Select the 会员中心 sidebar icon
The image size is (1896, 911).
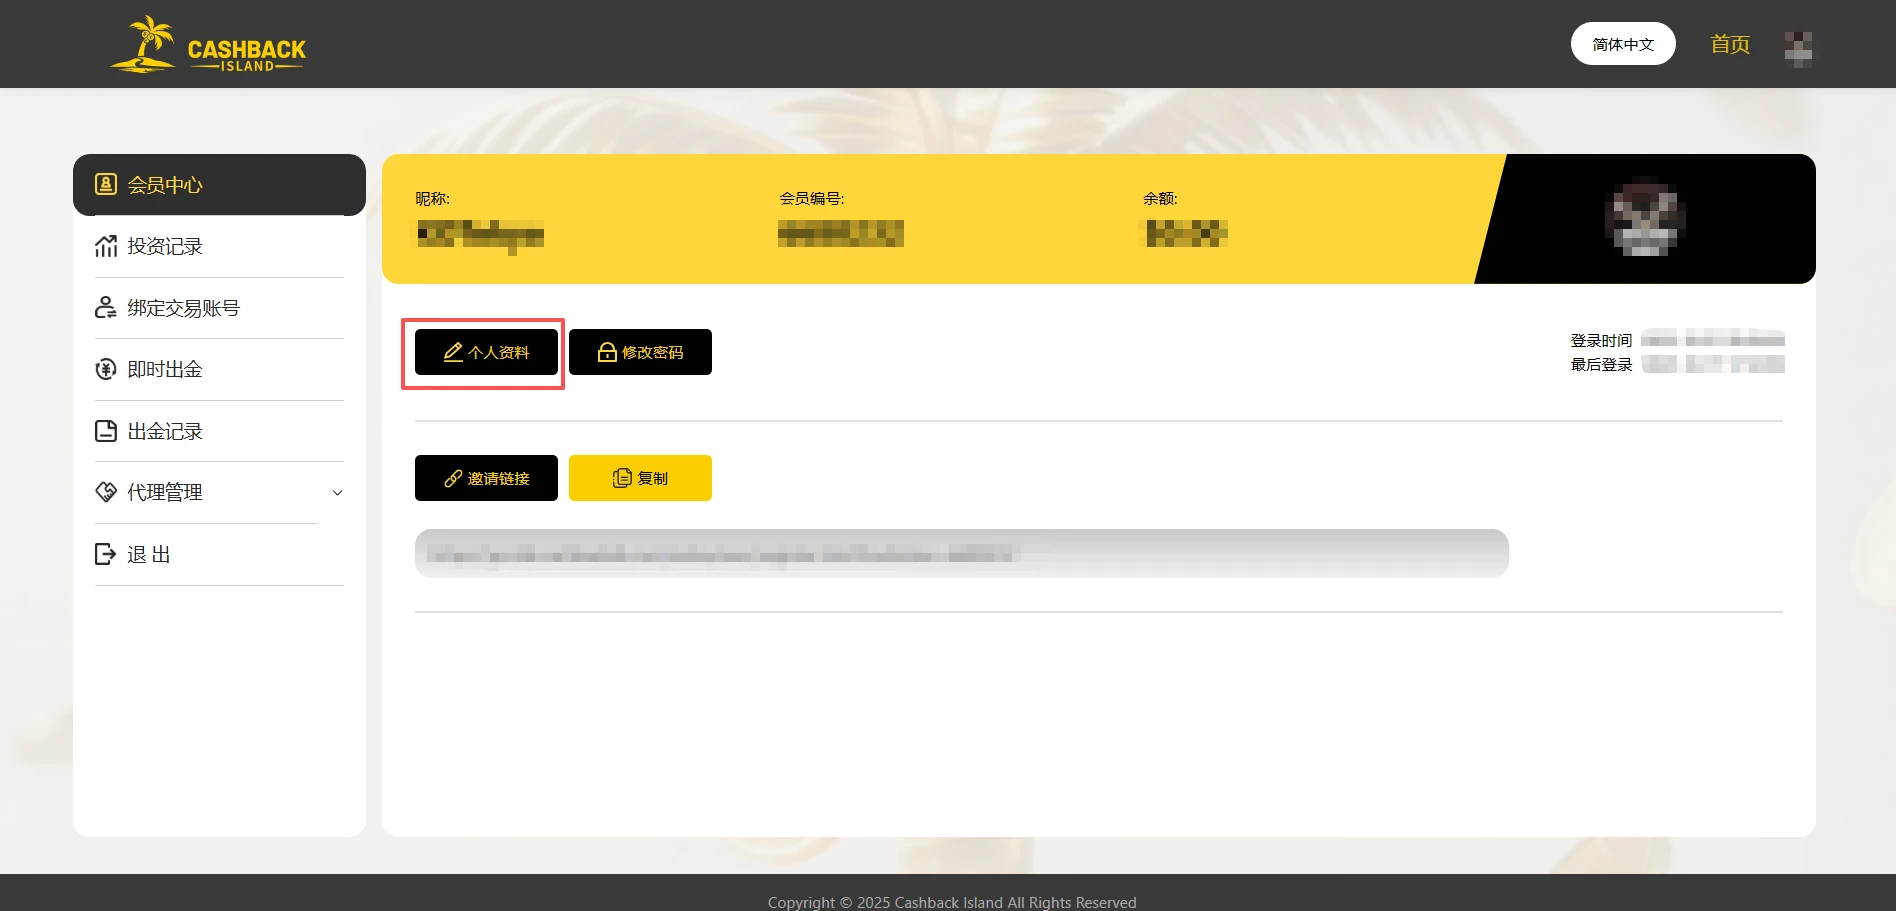coord(106,184)
